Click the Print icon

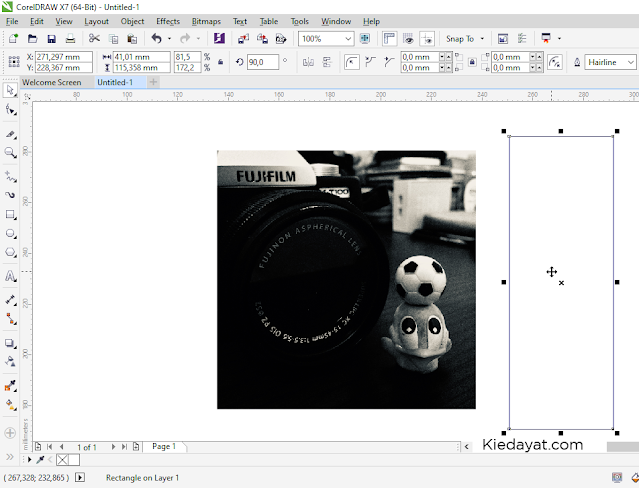tap(70, 39)
